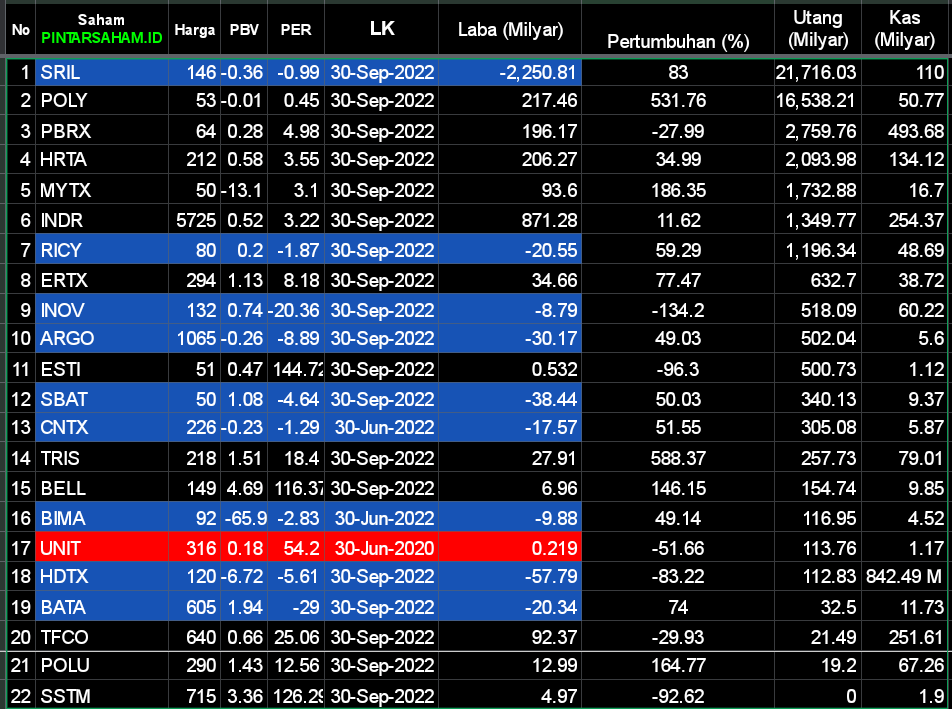The height and width of the screenshot is (709, 952).
Task: Select the SRIL debt value 21,716.03
Action: click(x=817, y=72)
